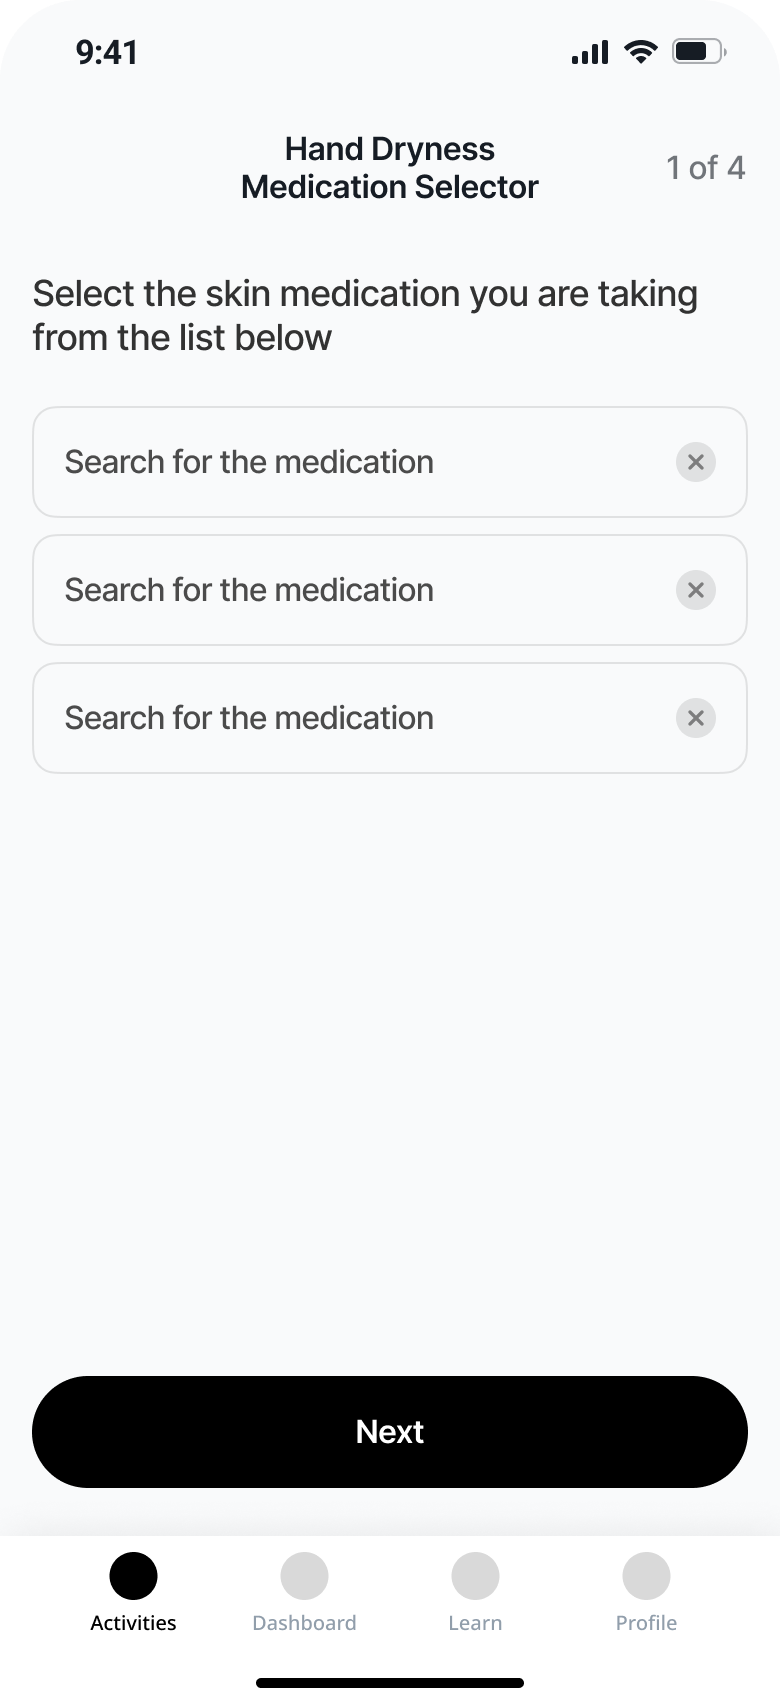
Task: Click the battery indicator icon
Action: (x=699, y=51)
